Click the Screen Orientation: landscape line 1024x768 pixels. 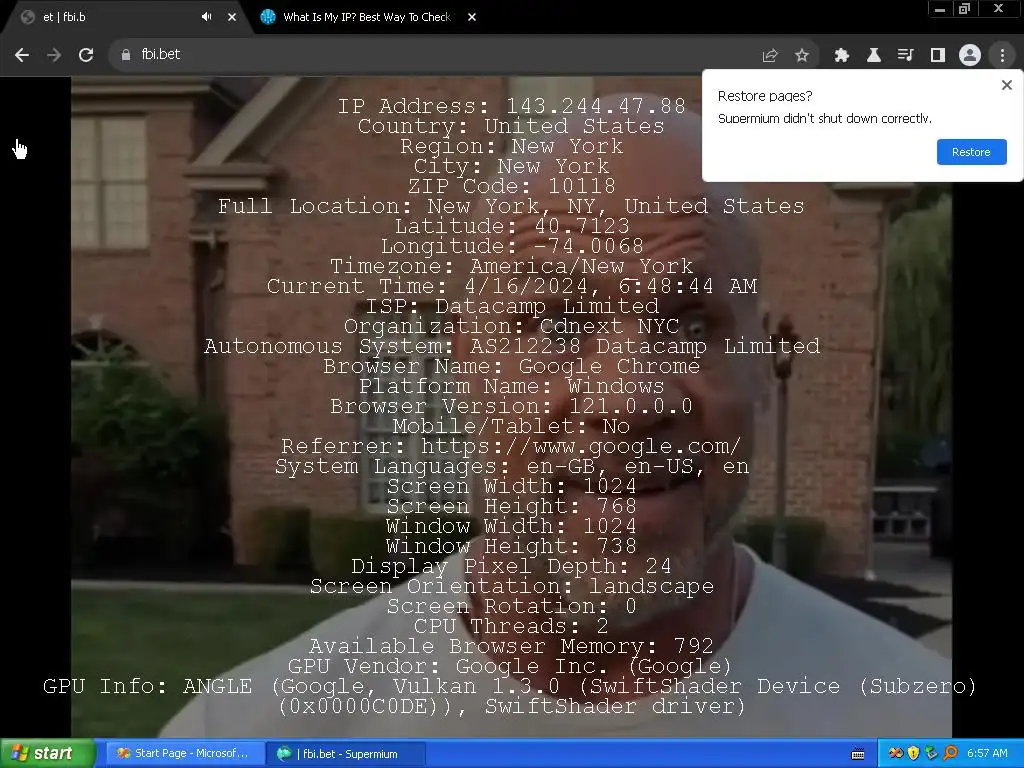tap(512, 586)
